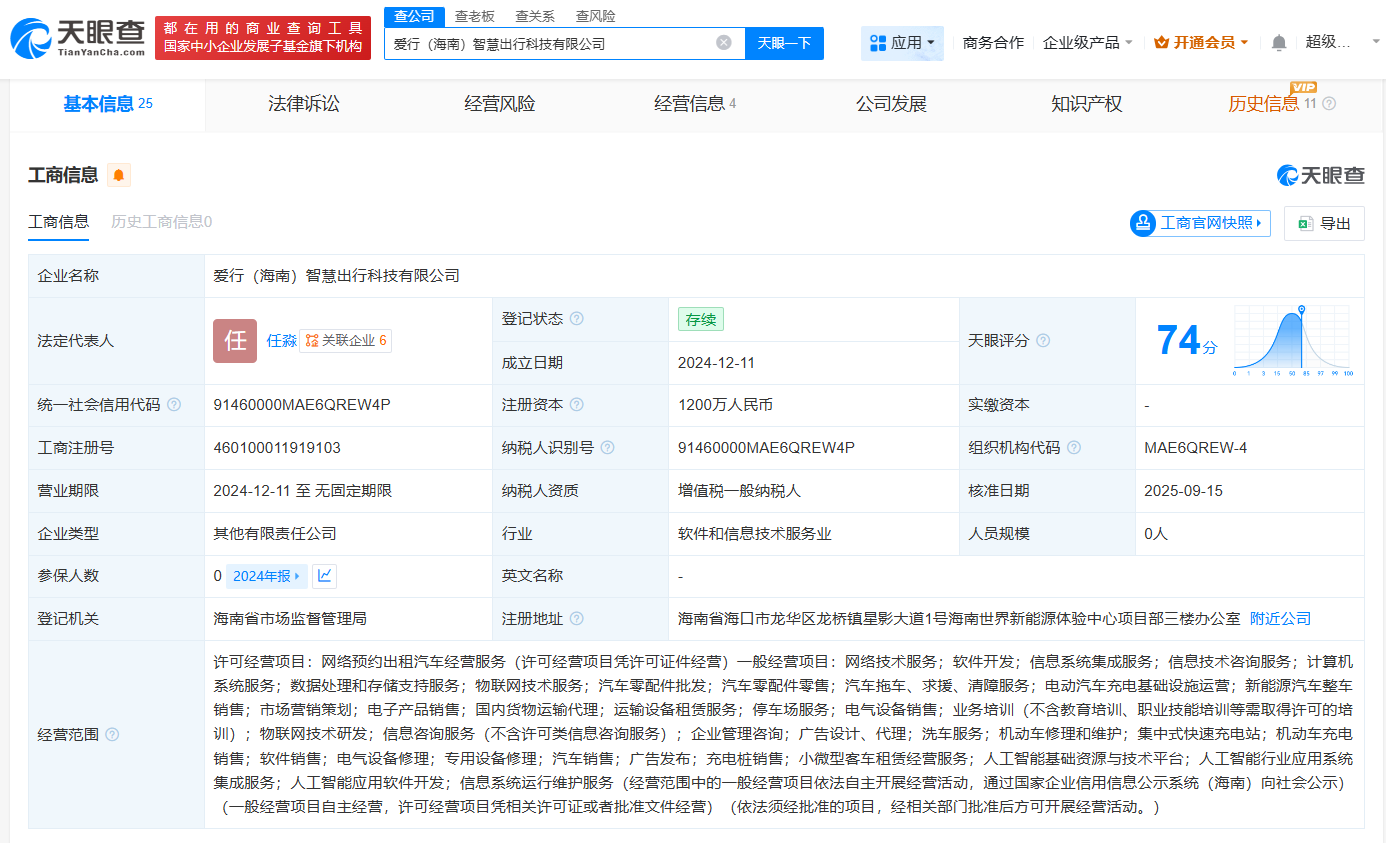Viewport: 1386px width, 843px height.
Task: Open the chart icon next to 参保人数
Action: [x=323, y=575]
